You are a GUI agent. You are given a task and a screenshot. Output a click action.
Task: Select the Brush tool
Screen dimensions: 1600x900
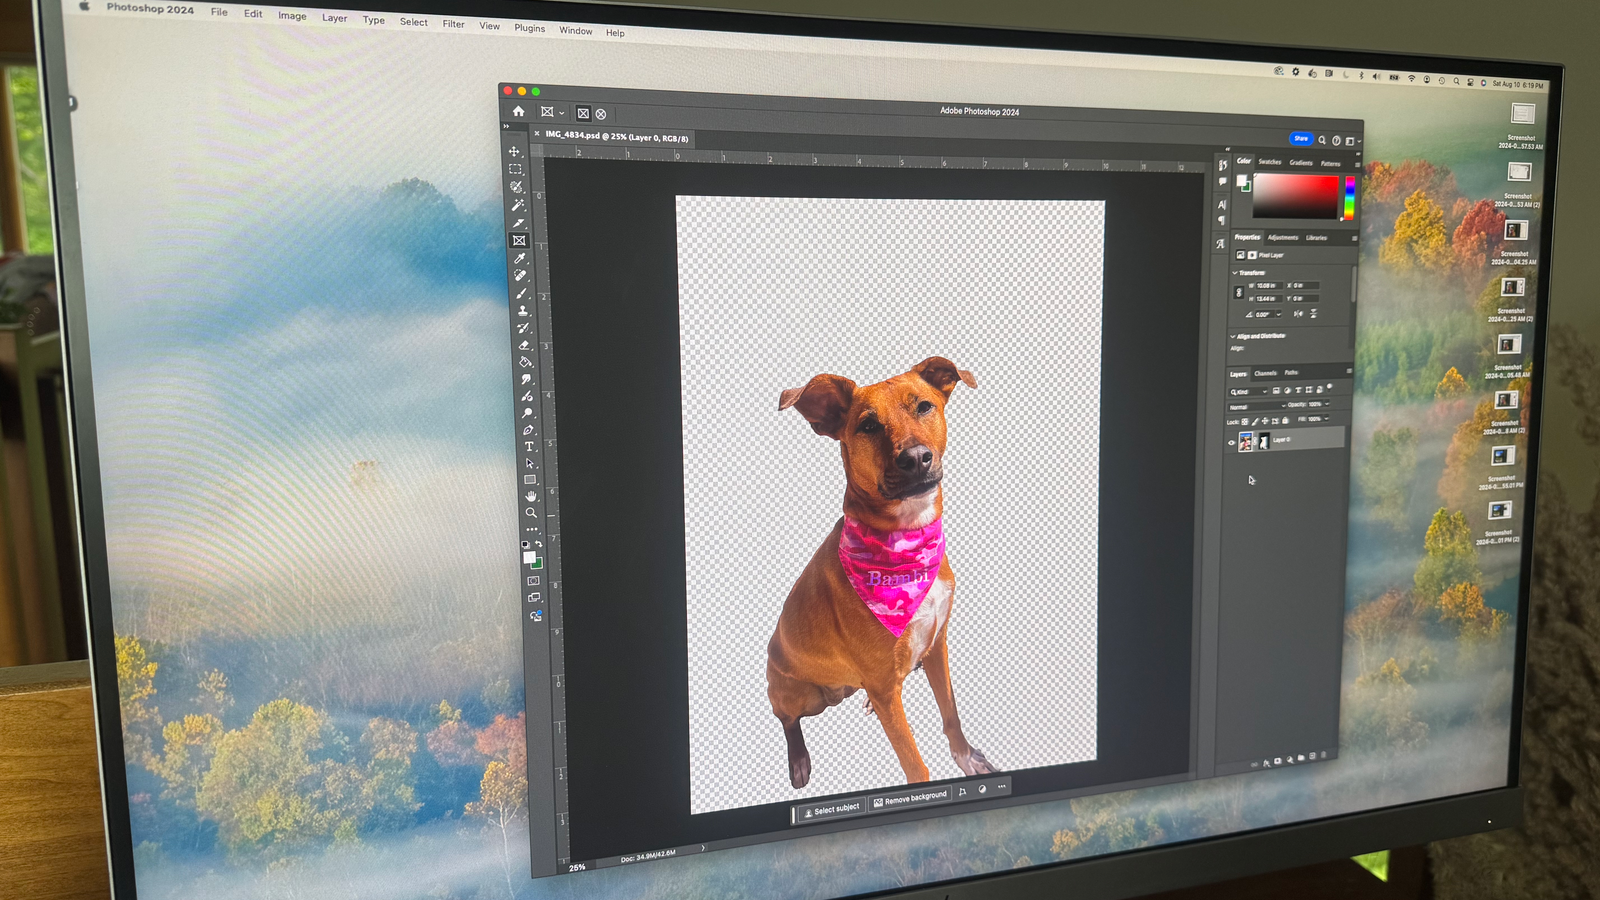(521, 293)
